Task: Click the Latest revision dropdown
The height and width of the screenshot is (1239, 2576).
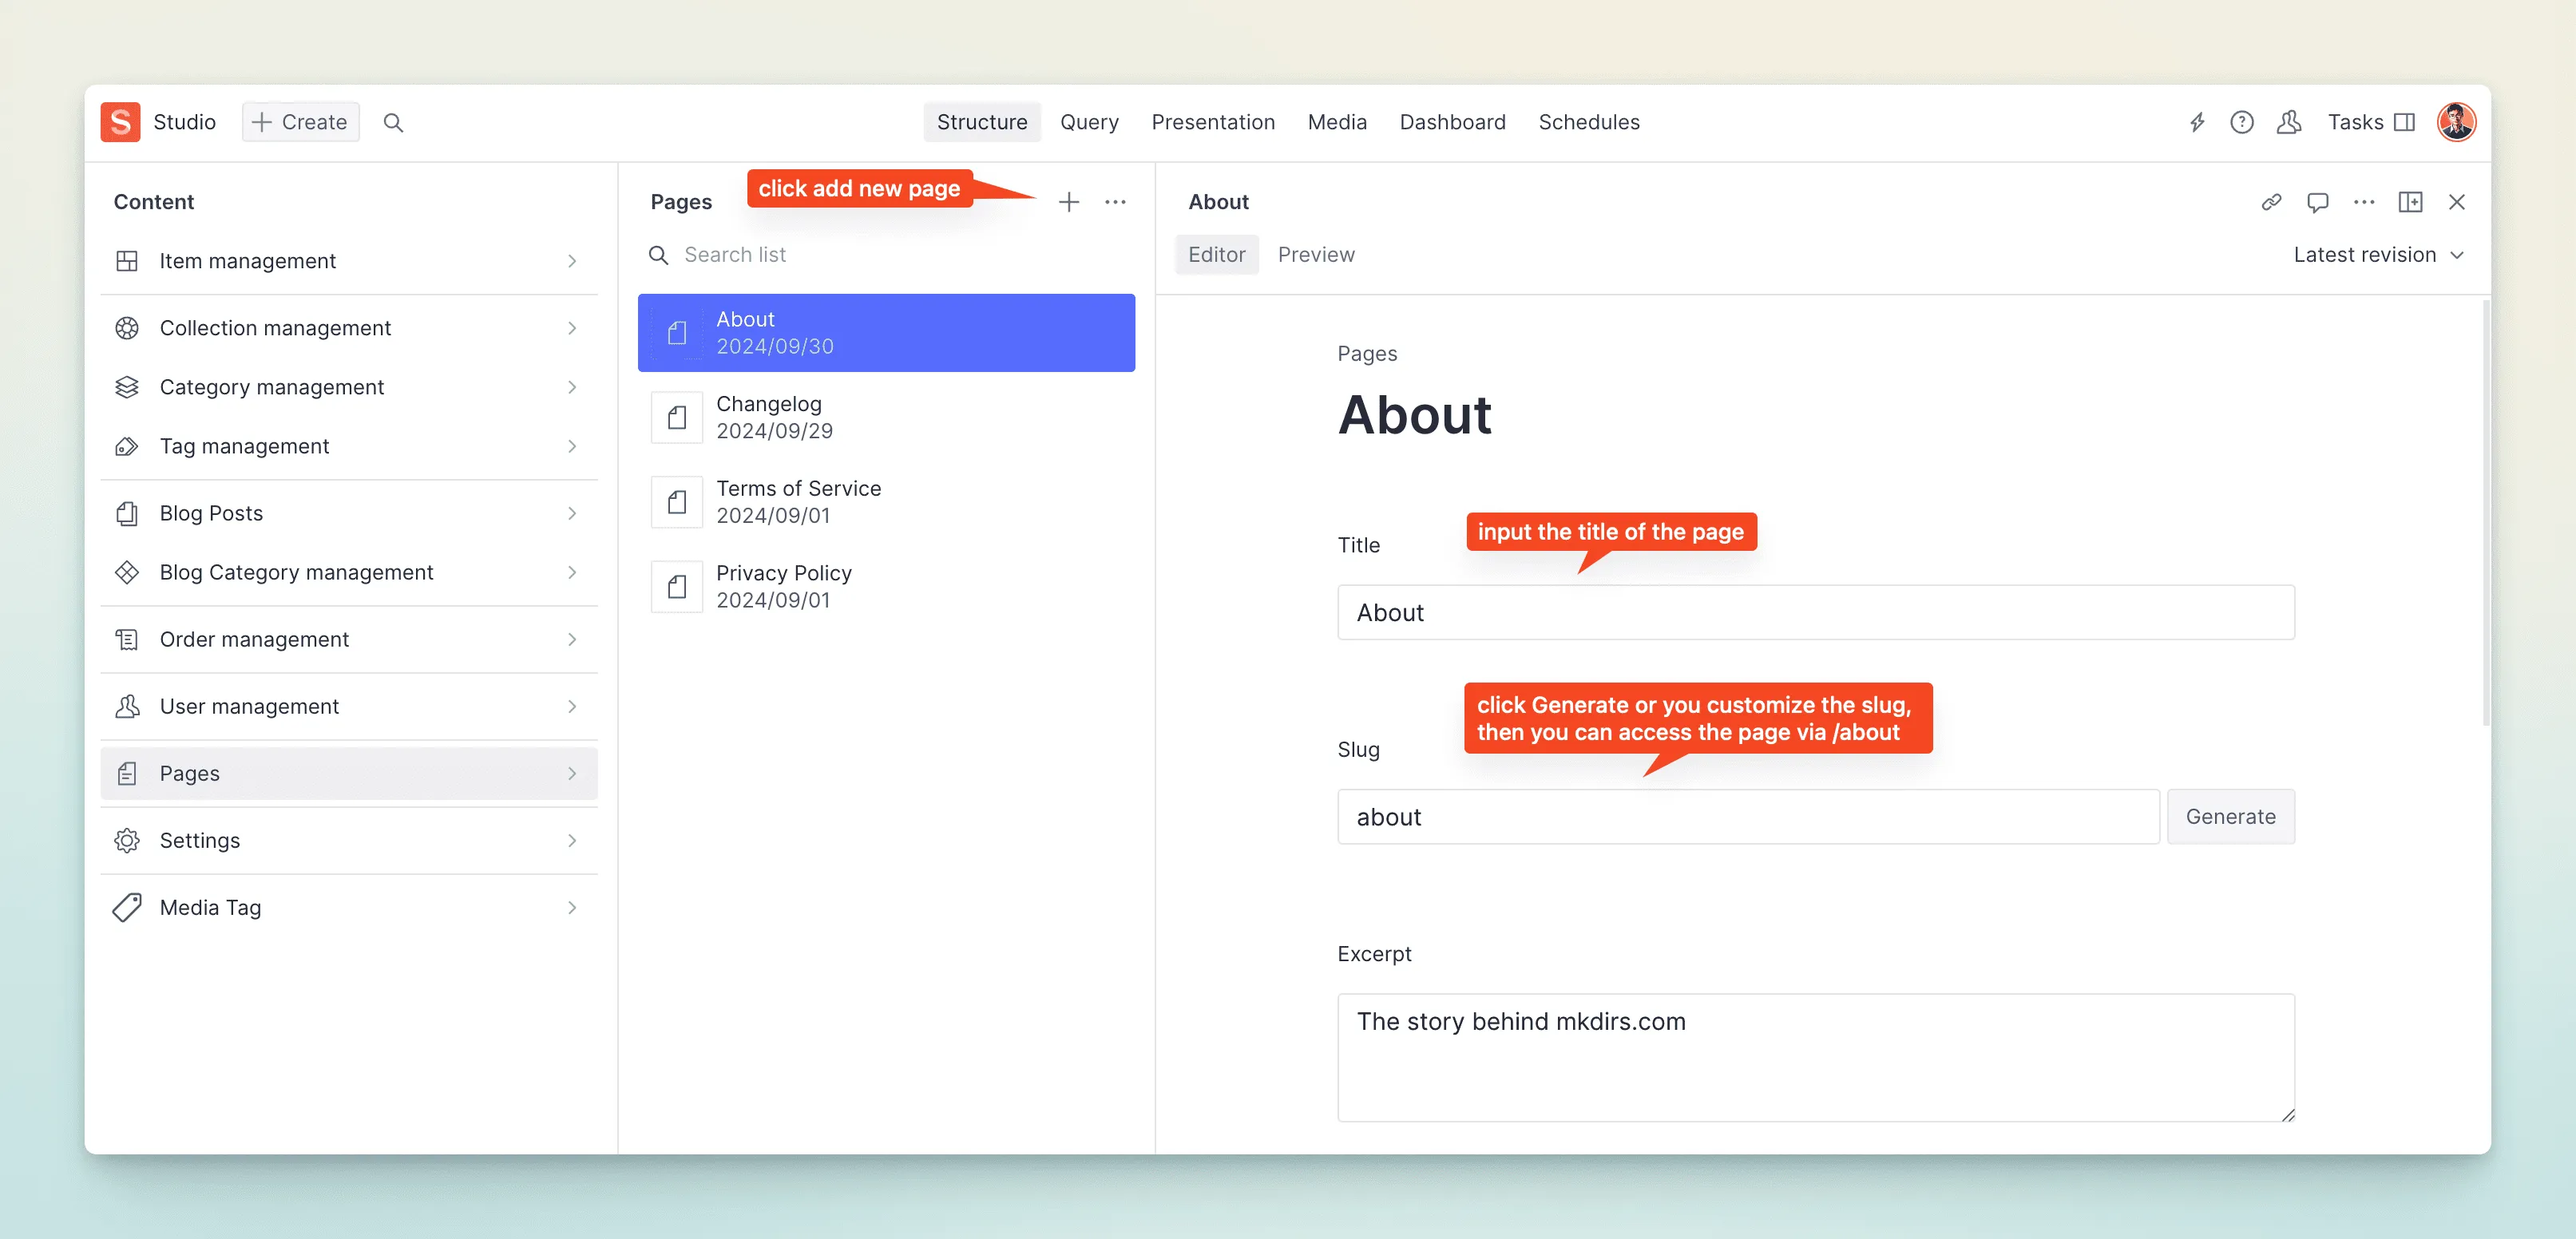Action: [2379, 255]
